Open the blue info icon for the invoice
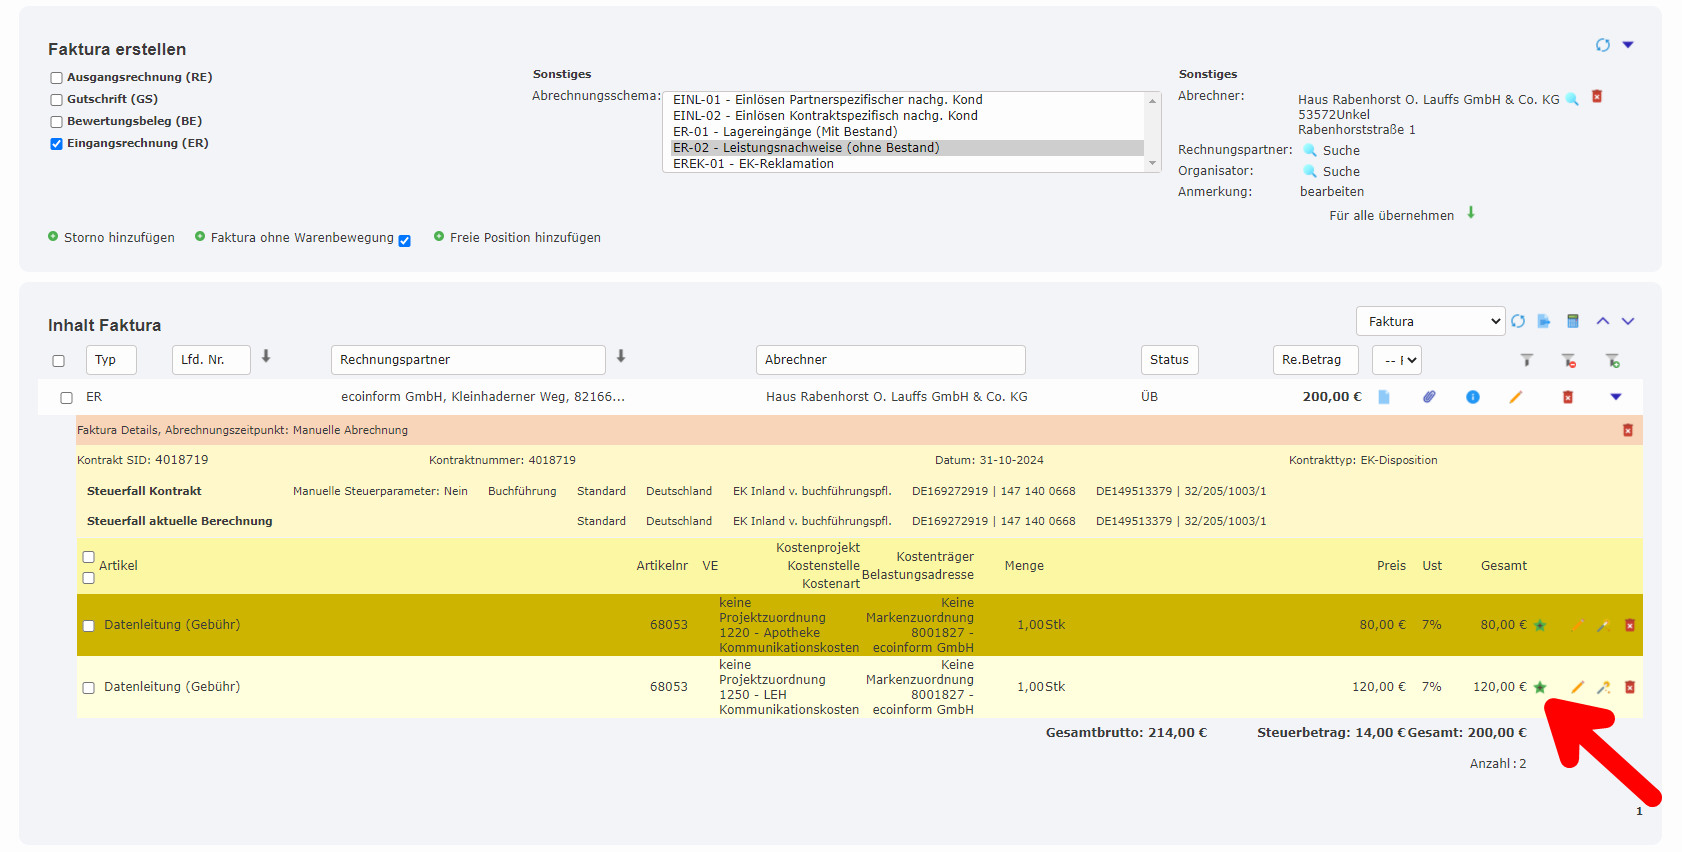The image size is (1682, 852). [1472, 397]
